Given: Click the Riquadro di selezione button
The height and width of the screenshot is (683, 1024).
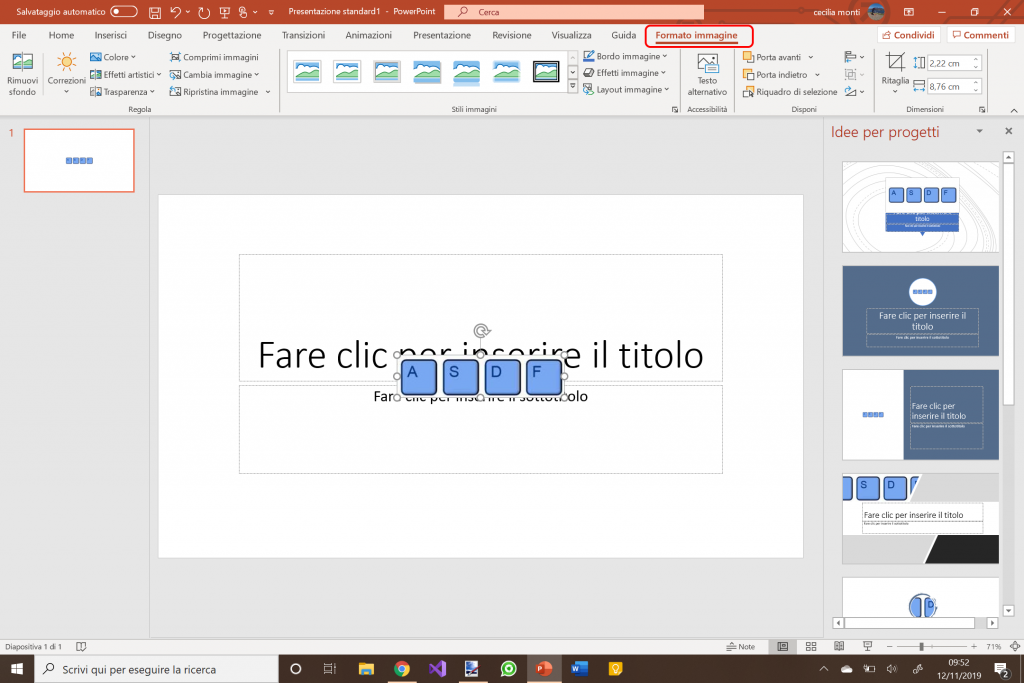Looking at the screenshot, I should click(790, 92).
